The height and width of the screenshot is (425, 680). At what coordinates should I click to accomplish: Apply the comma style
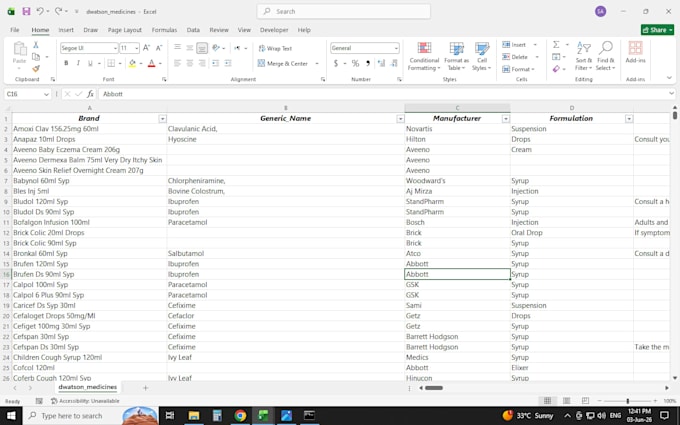click(x=368, y=63)
